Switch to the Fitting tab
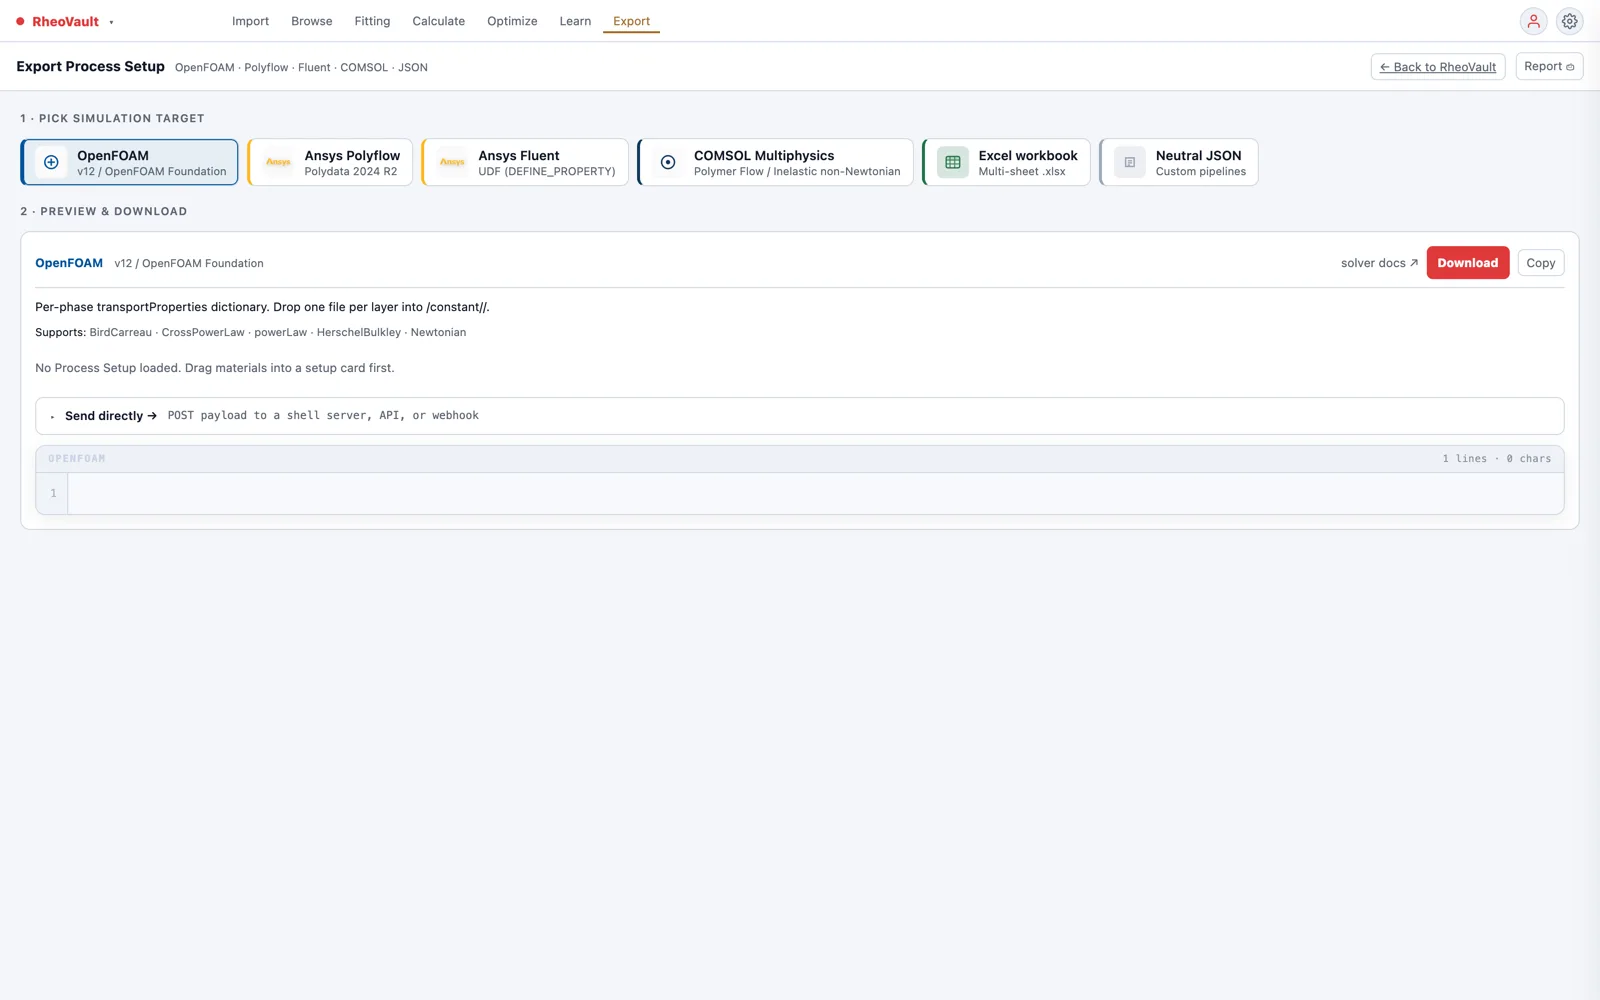 coord(372,21)
